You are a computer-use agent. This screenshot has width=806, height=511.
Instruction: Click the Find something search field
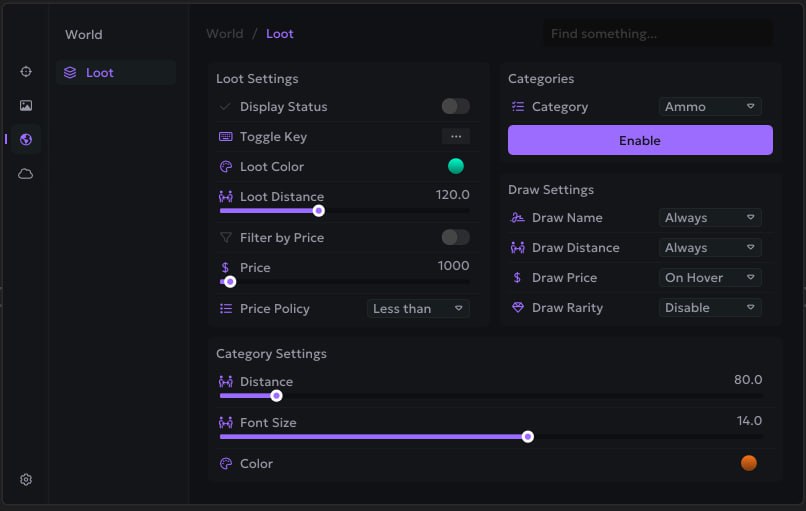pyautogui.click(x=657, y=34)
